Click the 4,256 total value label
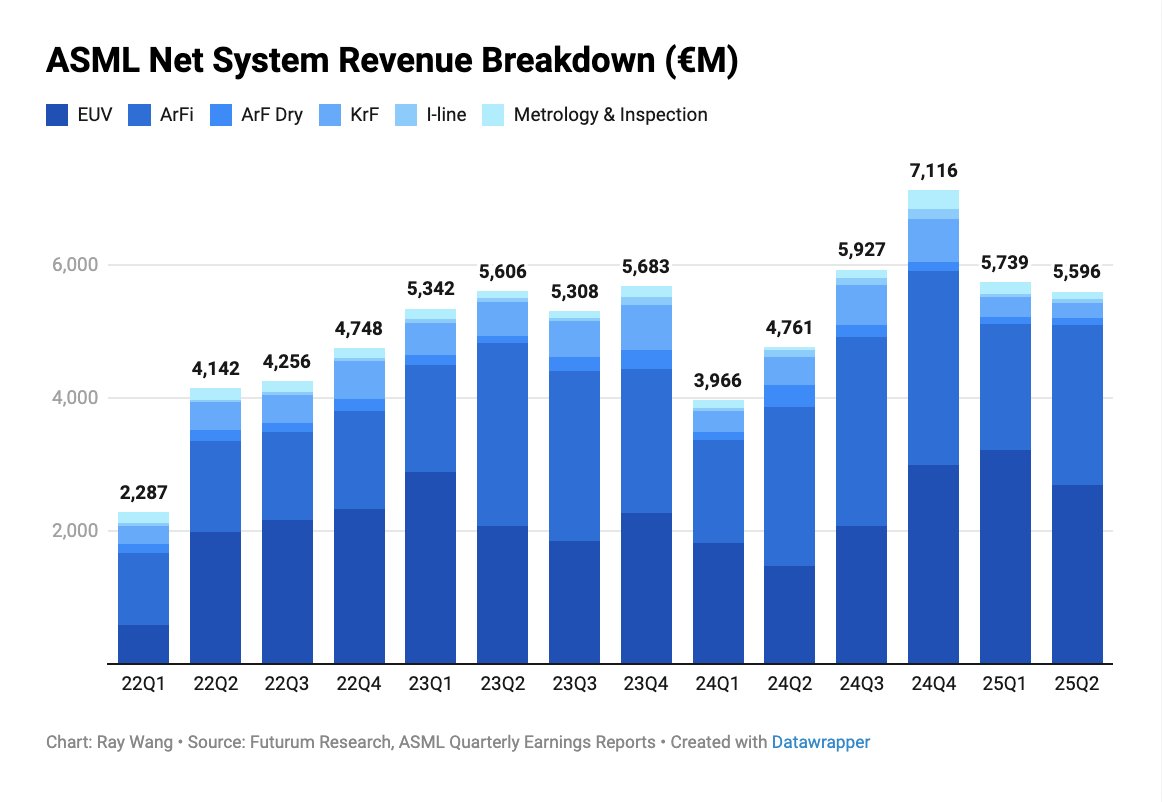The image size is (1162, 802). [x=287, y=362]
